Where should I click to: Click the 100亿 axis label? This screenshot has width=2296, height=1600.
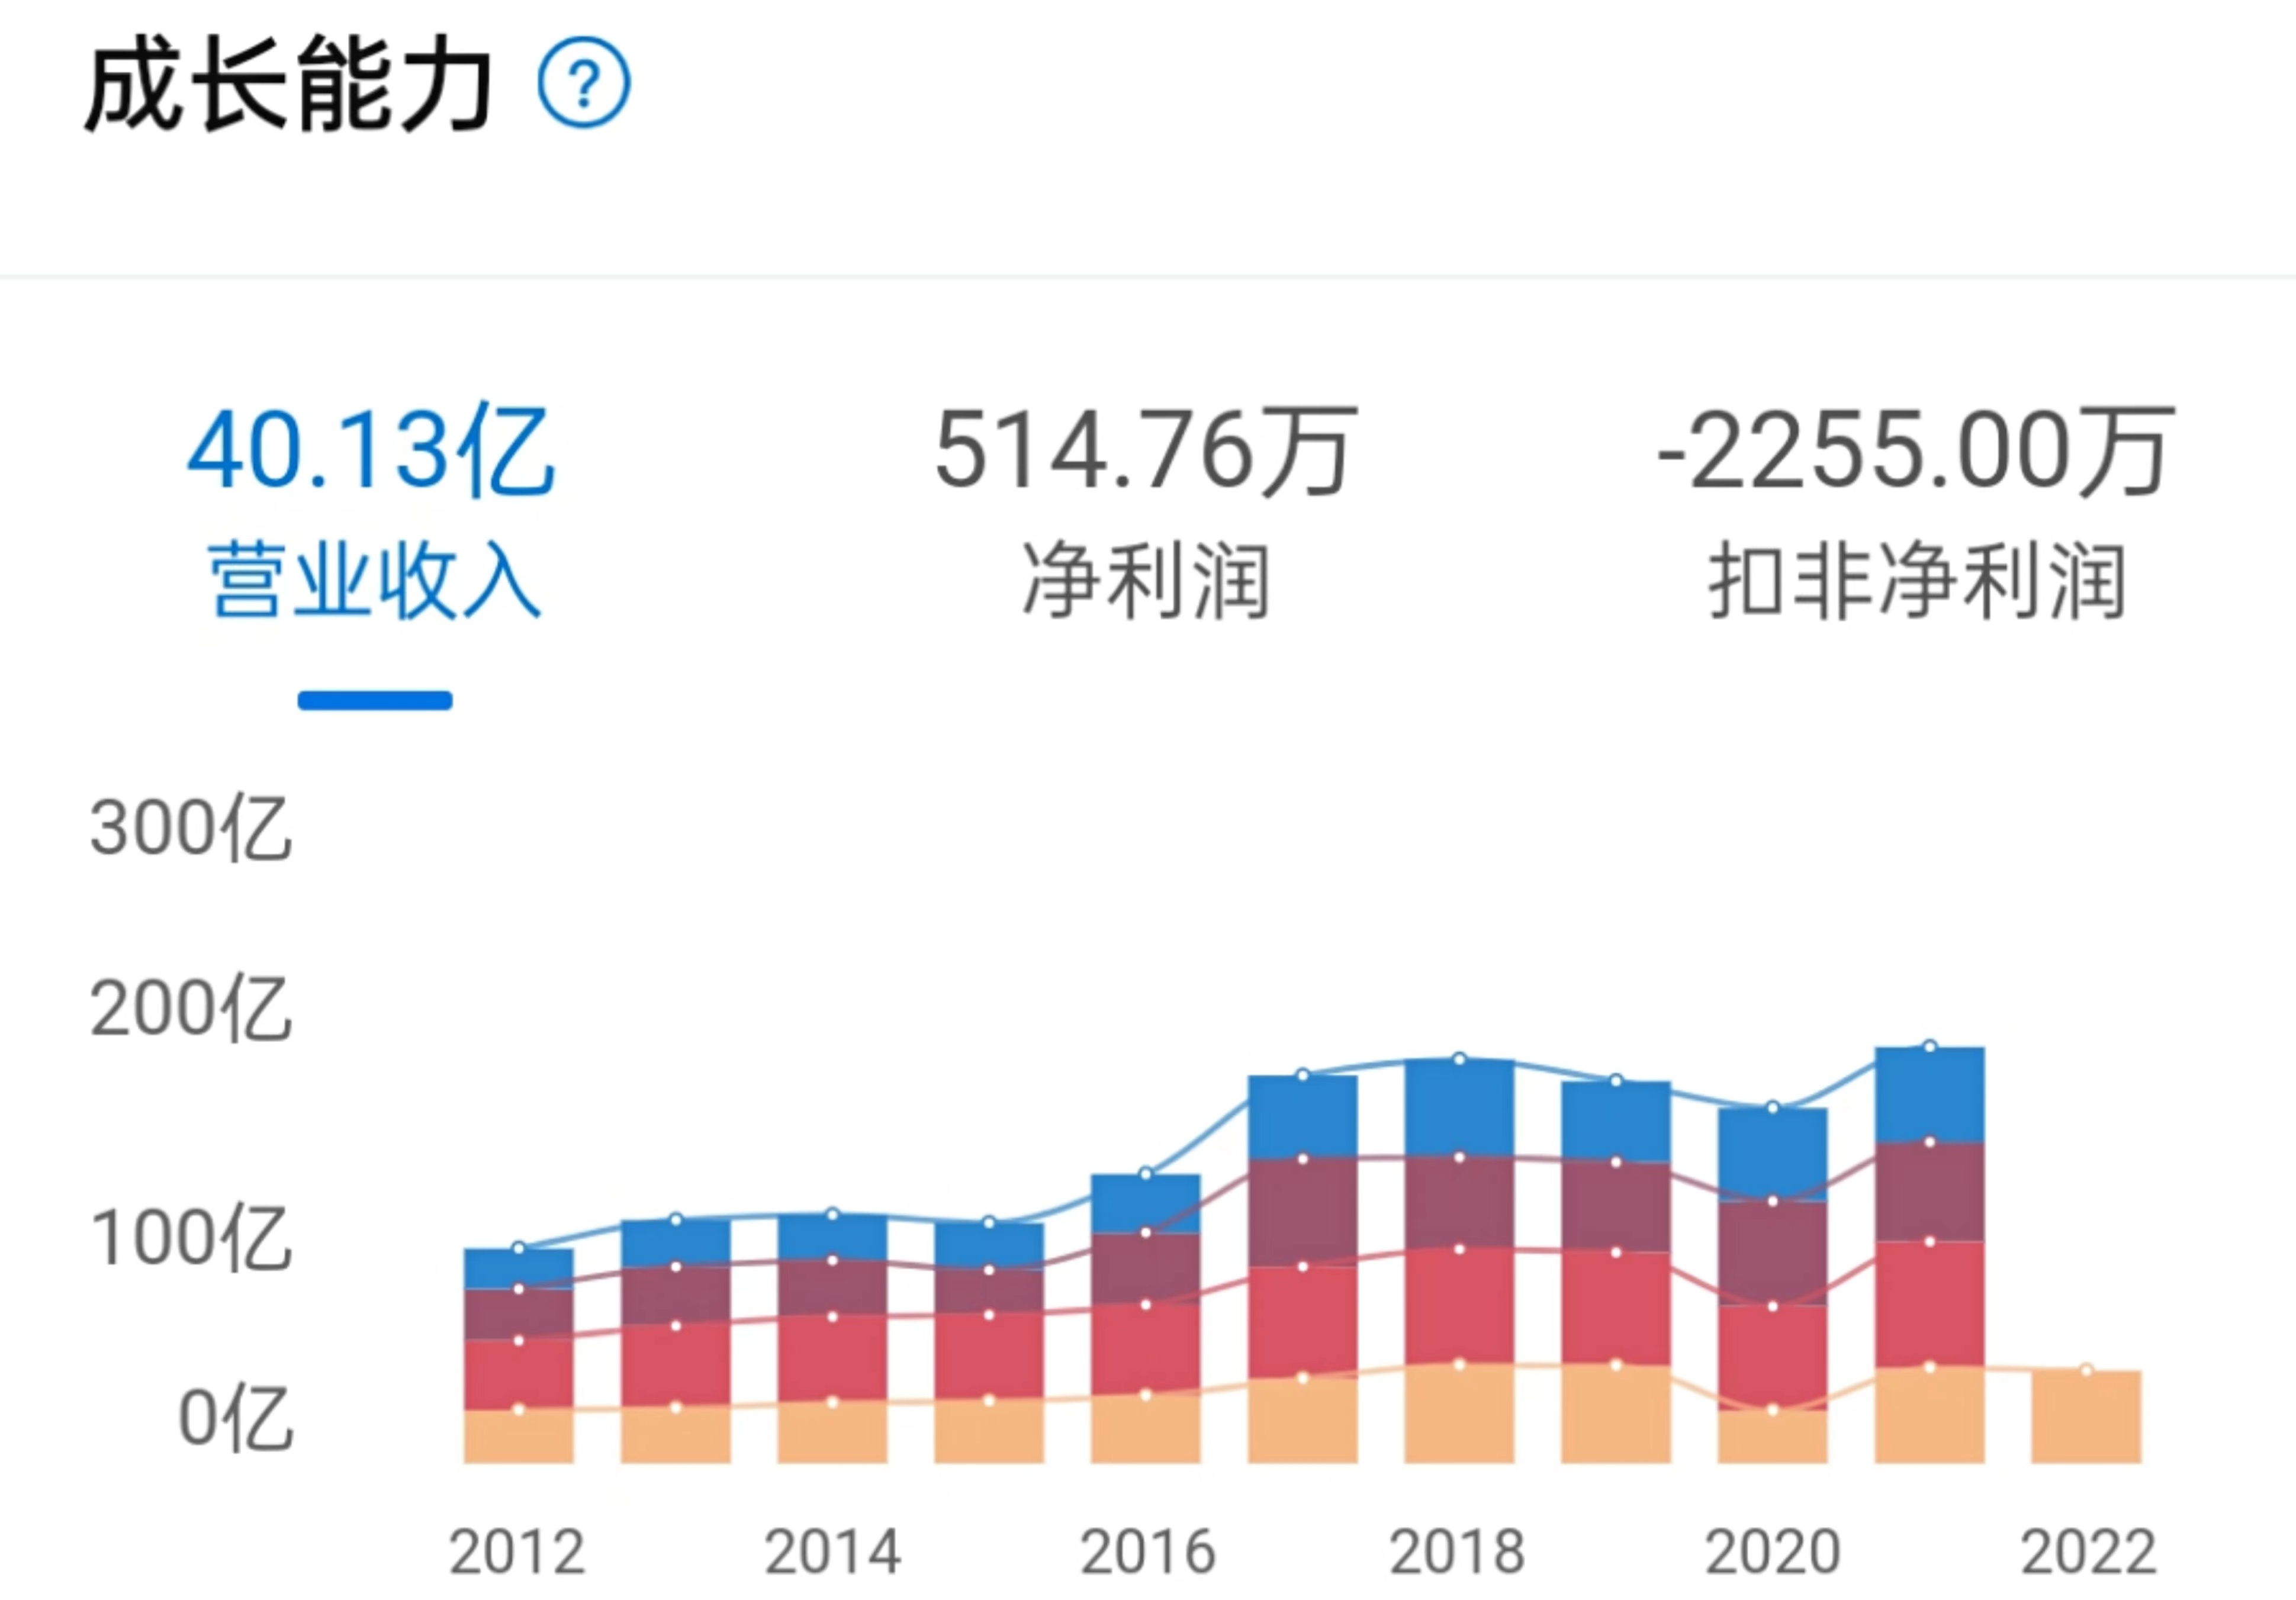click(x=191, y=1238)
